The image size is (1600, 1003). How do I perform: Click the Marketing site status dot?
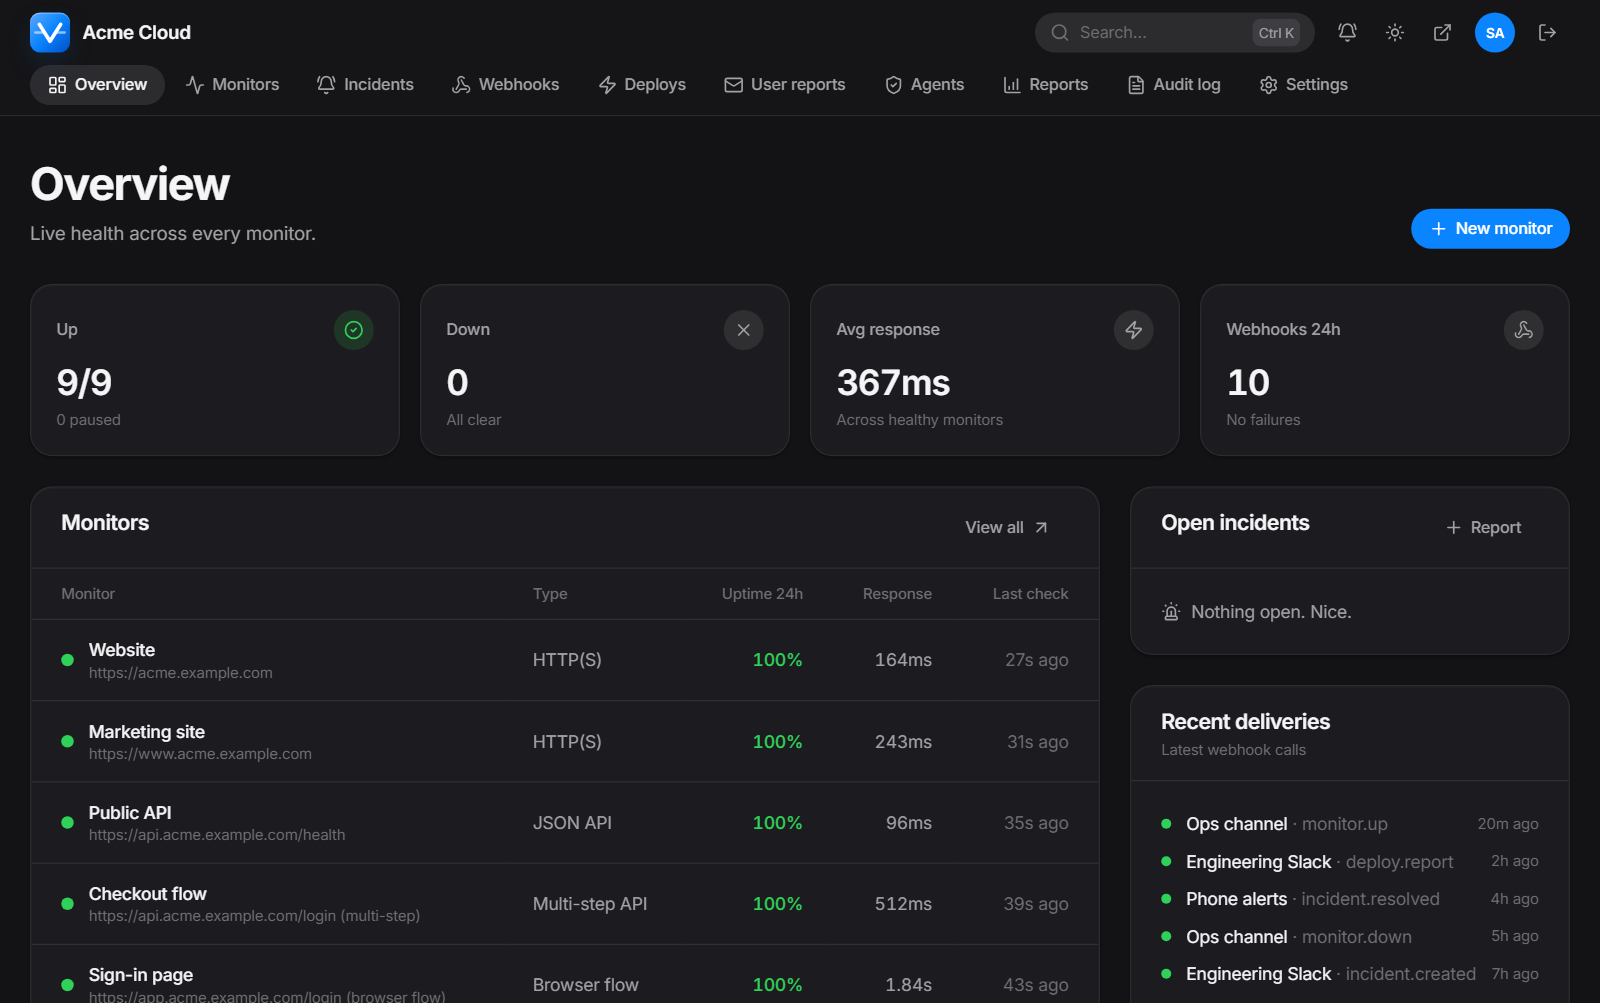pos(67,742)
